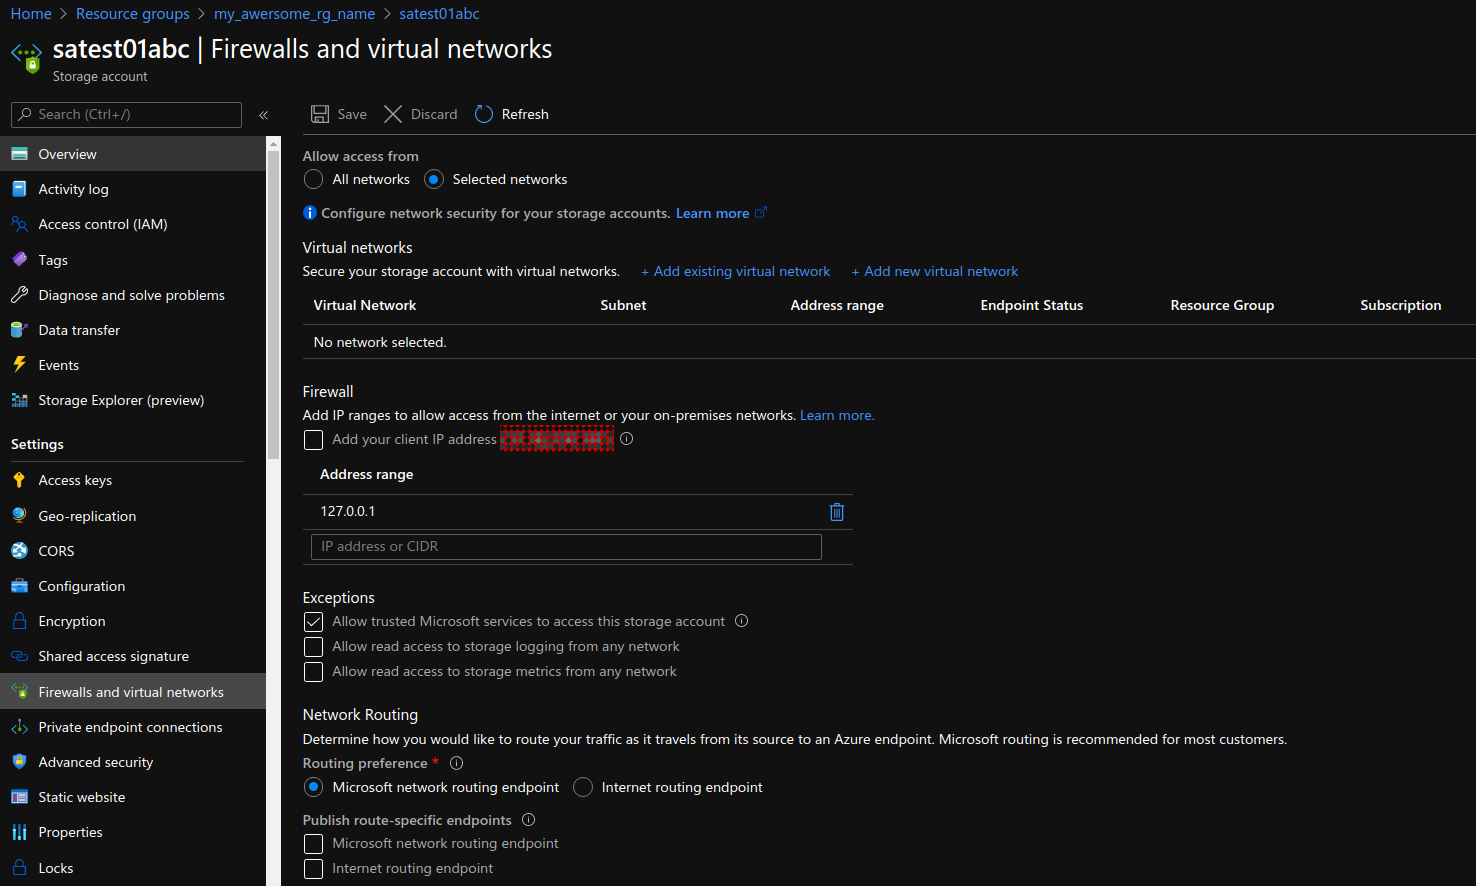Switch to the Overview page
1476x886 pixels.
tap(68, 154)
